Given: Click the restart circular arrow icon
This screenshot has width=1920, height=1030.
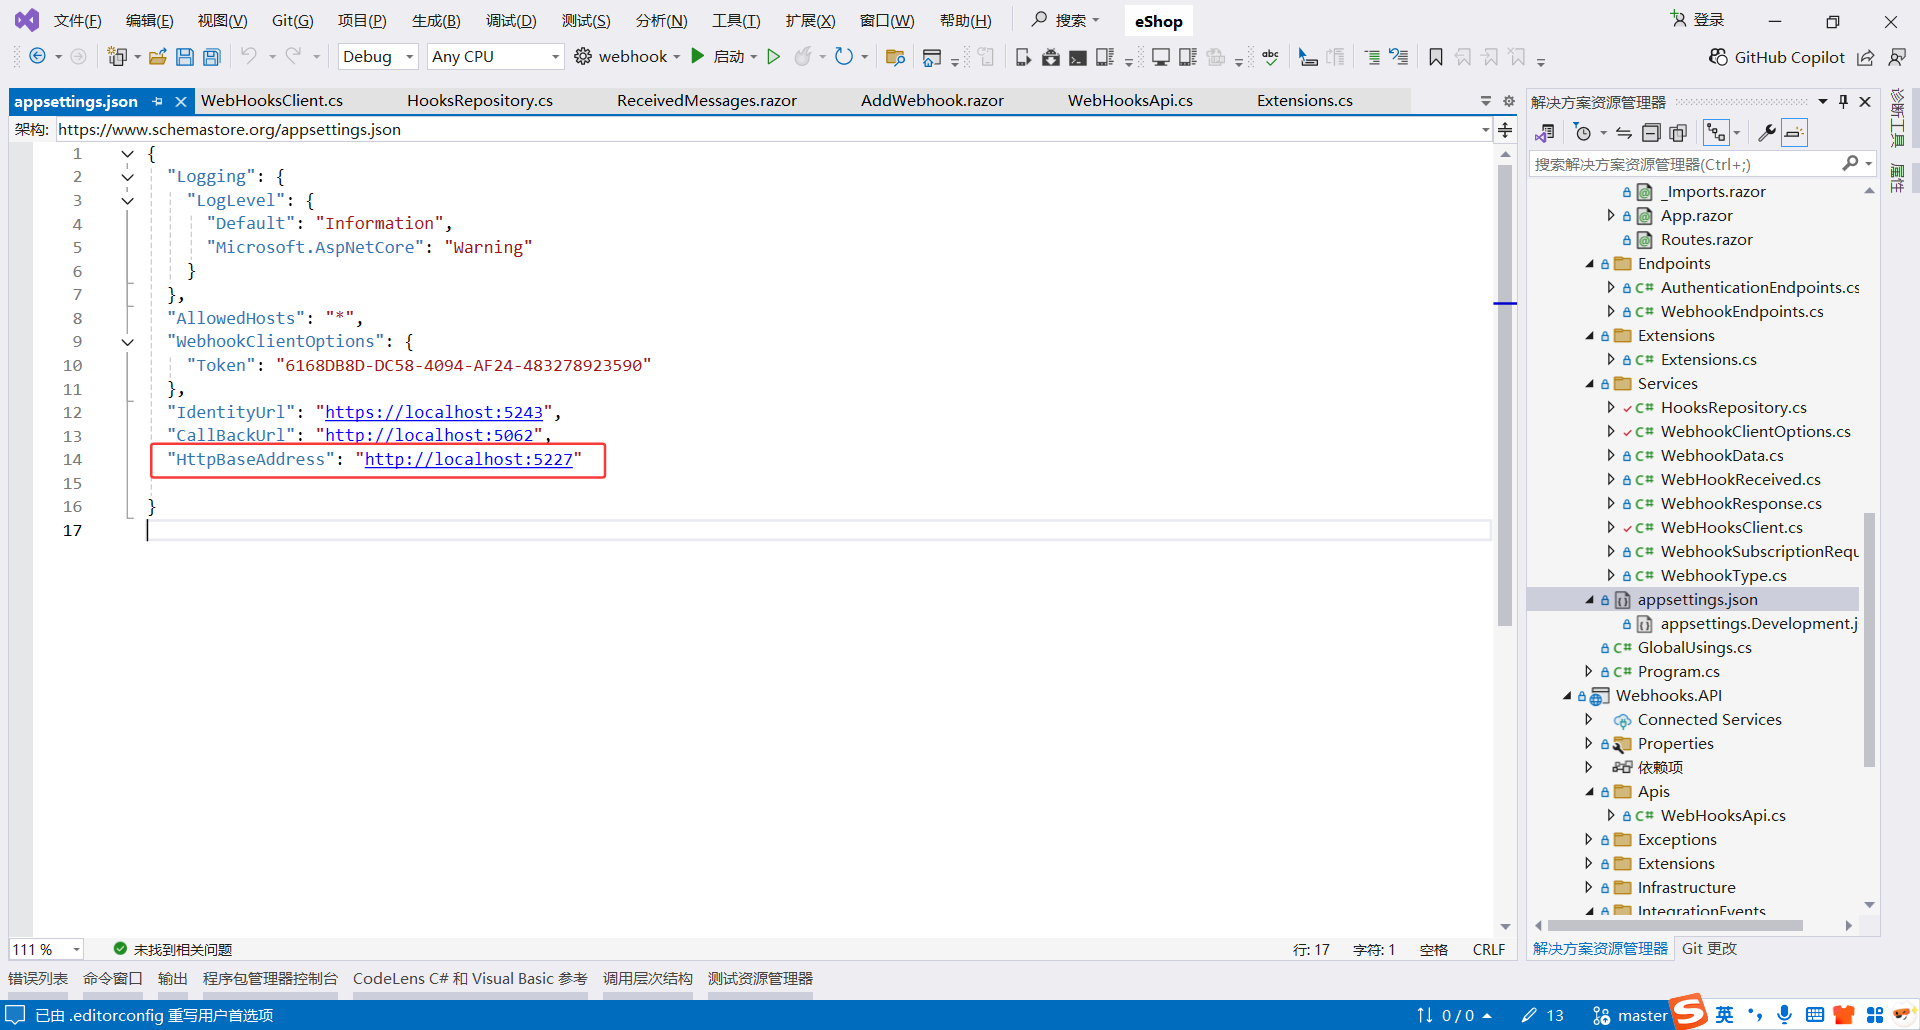Looking at the screenshot, I should tap(845, 57).
